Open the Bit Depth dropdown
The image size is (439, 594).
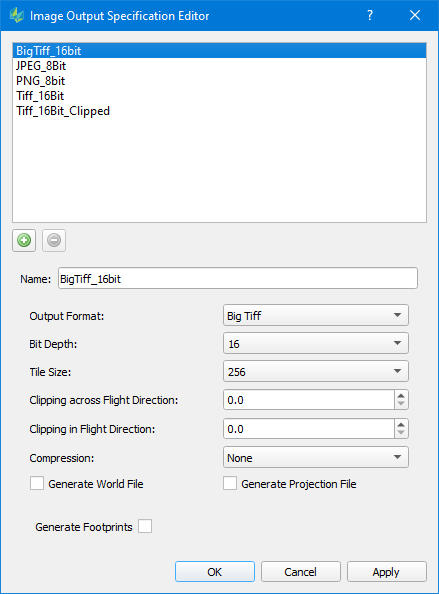(x=316, y=343)
